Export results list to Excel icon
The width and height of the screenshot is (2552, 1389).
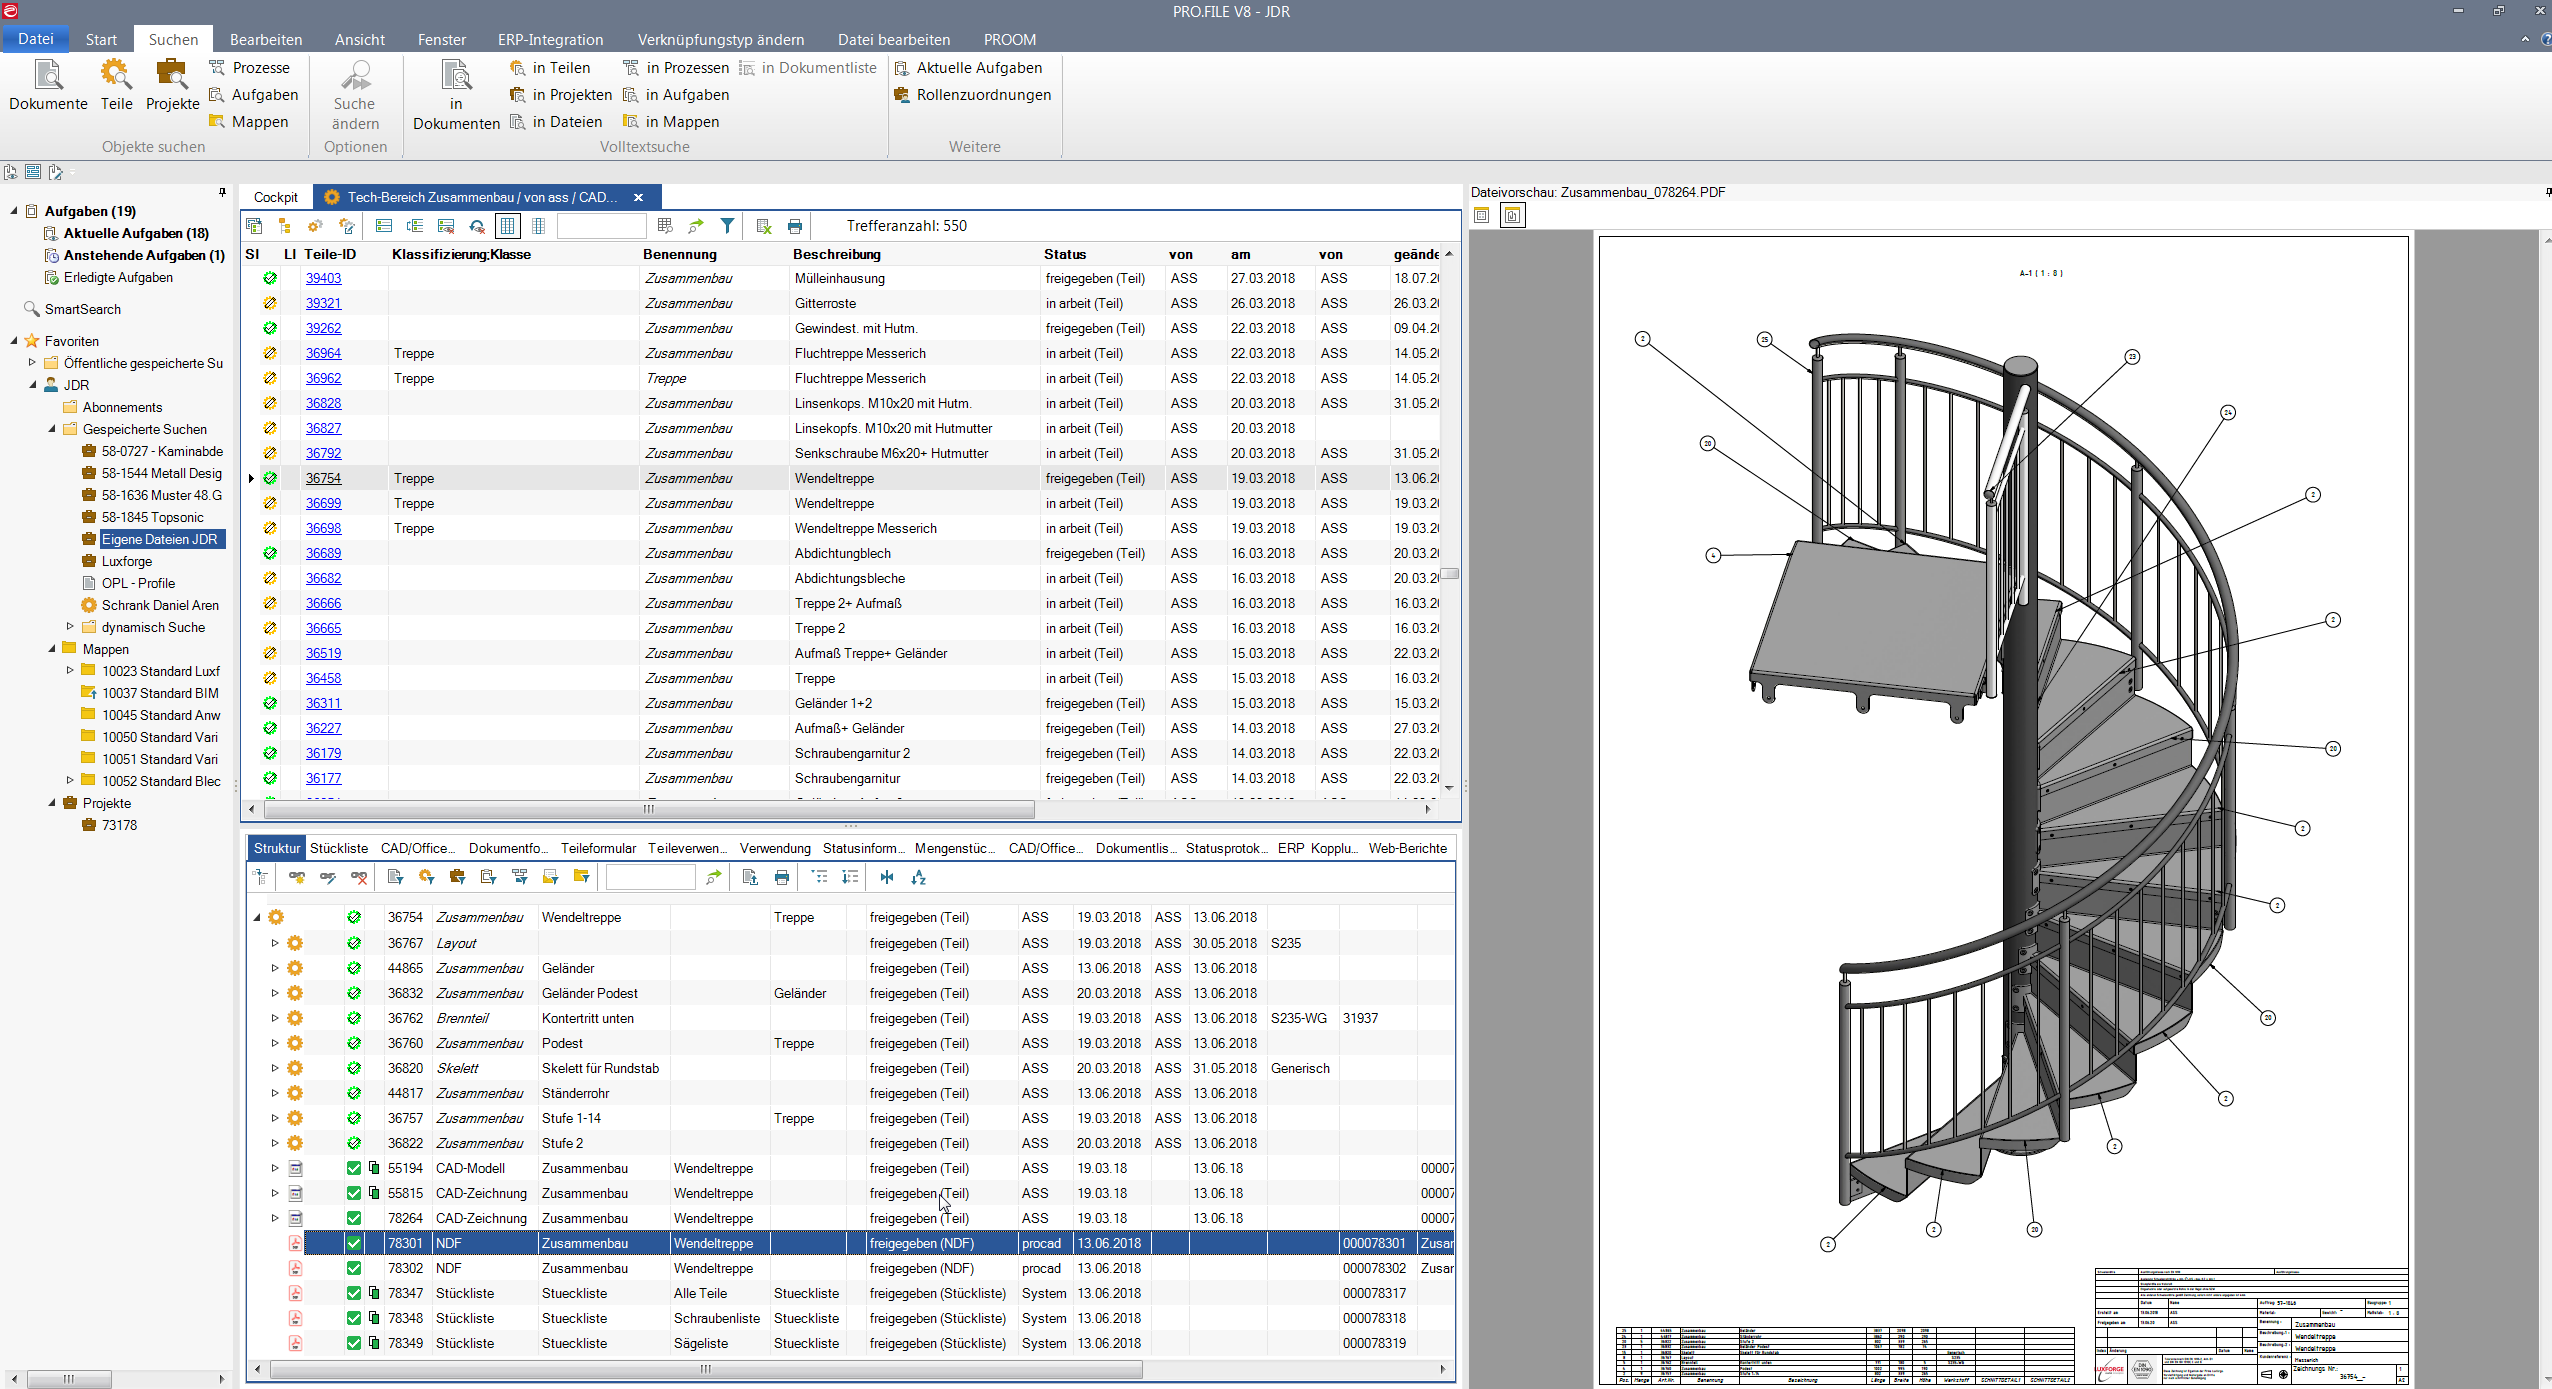pyautogui.click(x=764, y=226)
